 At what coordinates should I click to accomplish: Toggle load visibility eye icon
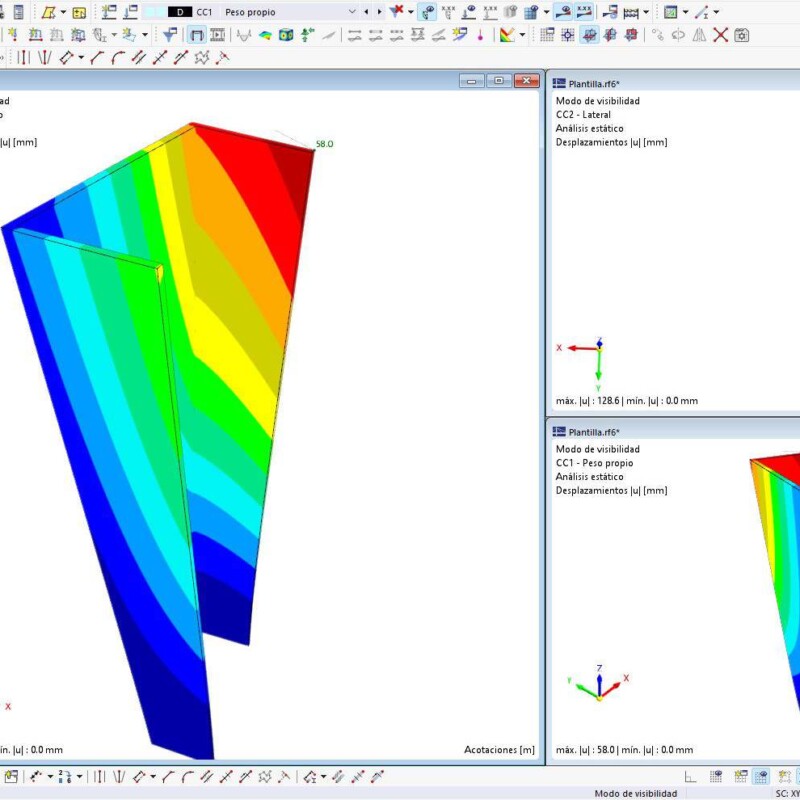[469, 12]
